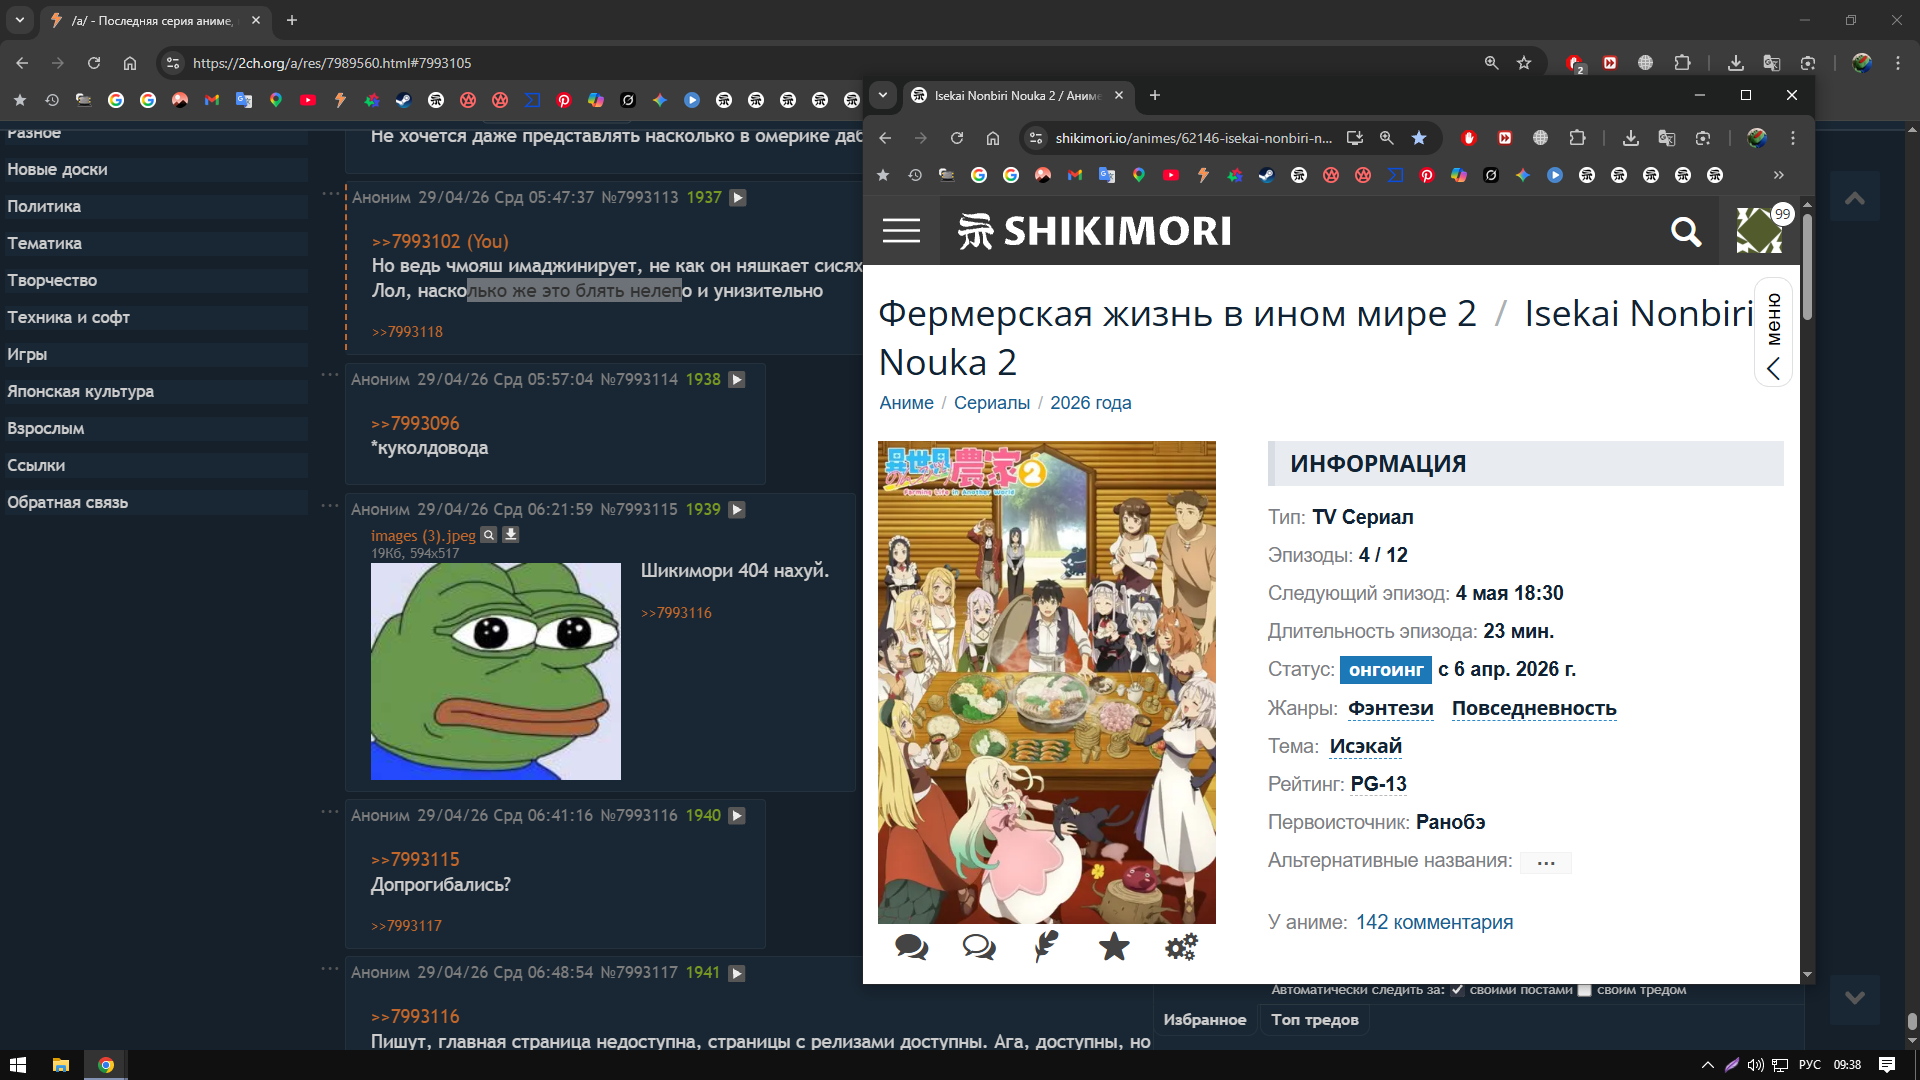
Task: Open search on the Shikimori header
Action: point(1686,232)
